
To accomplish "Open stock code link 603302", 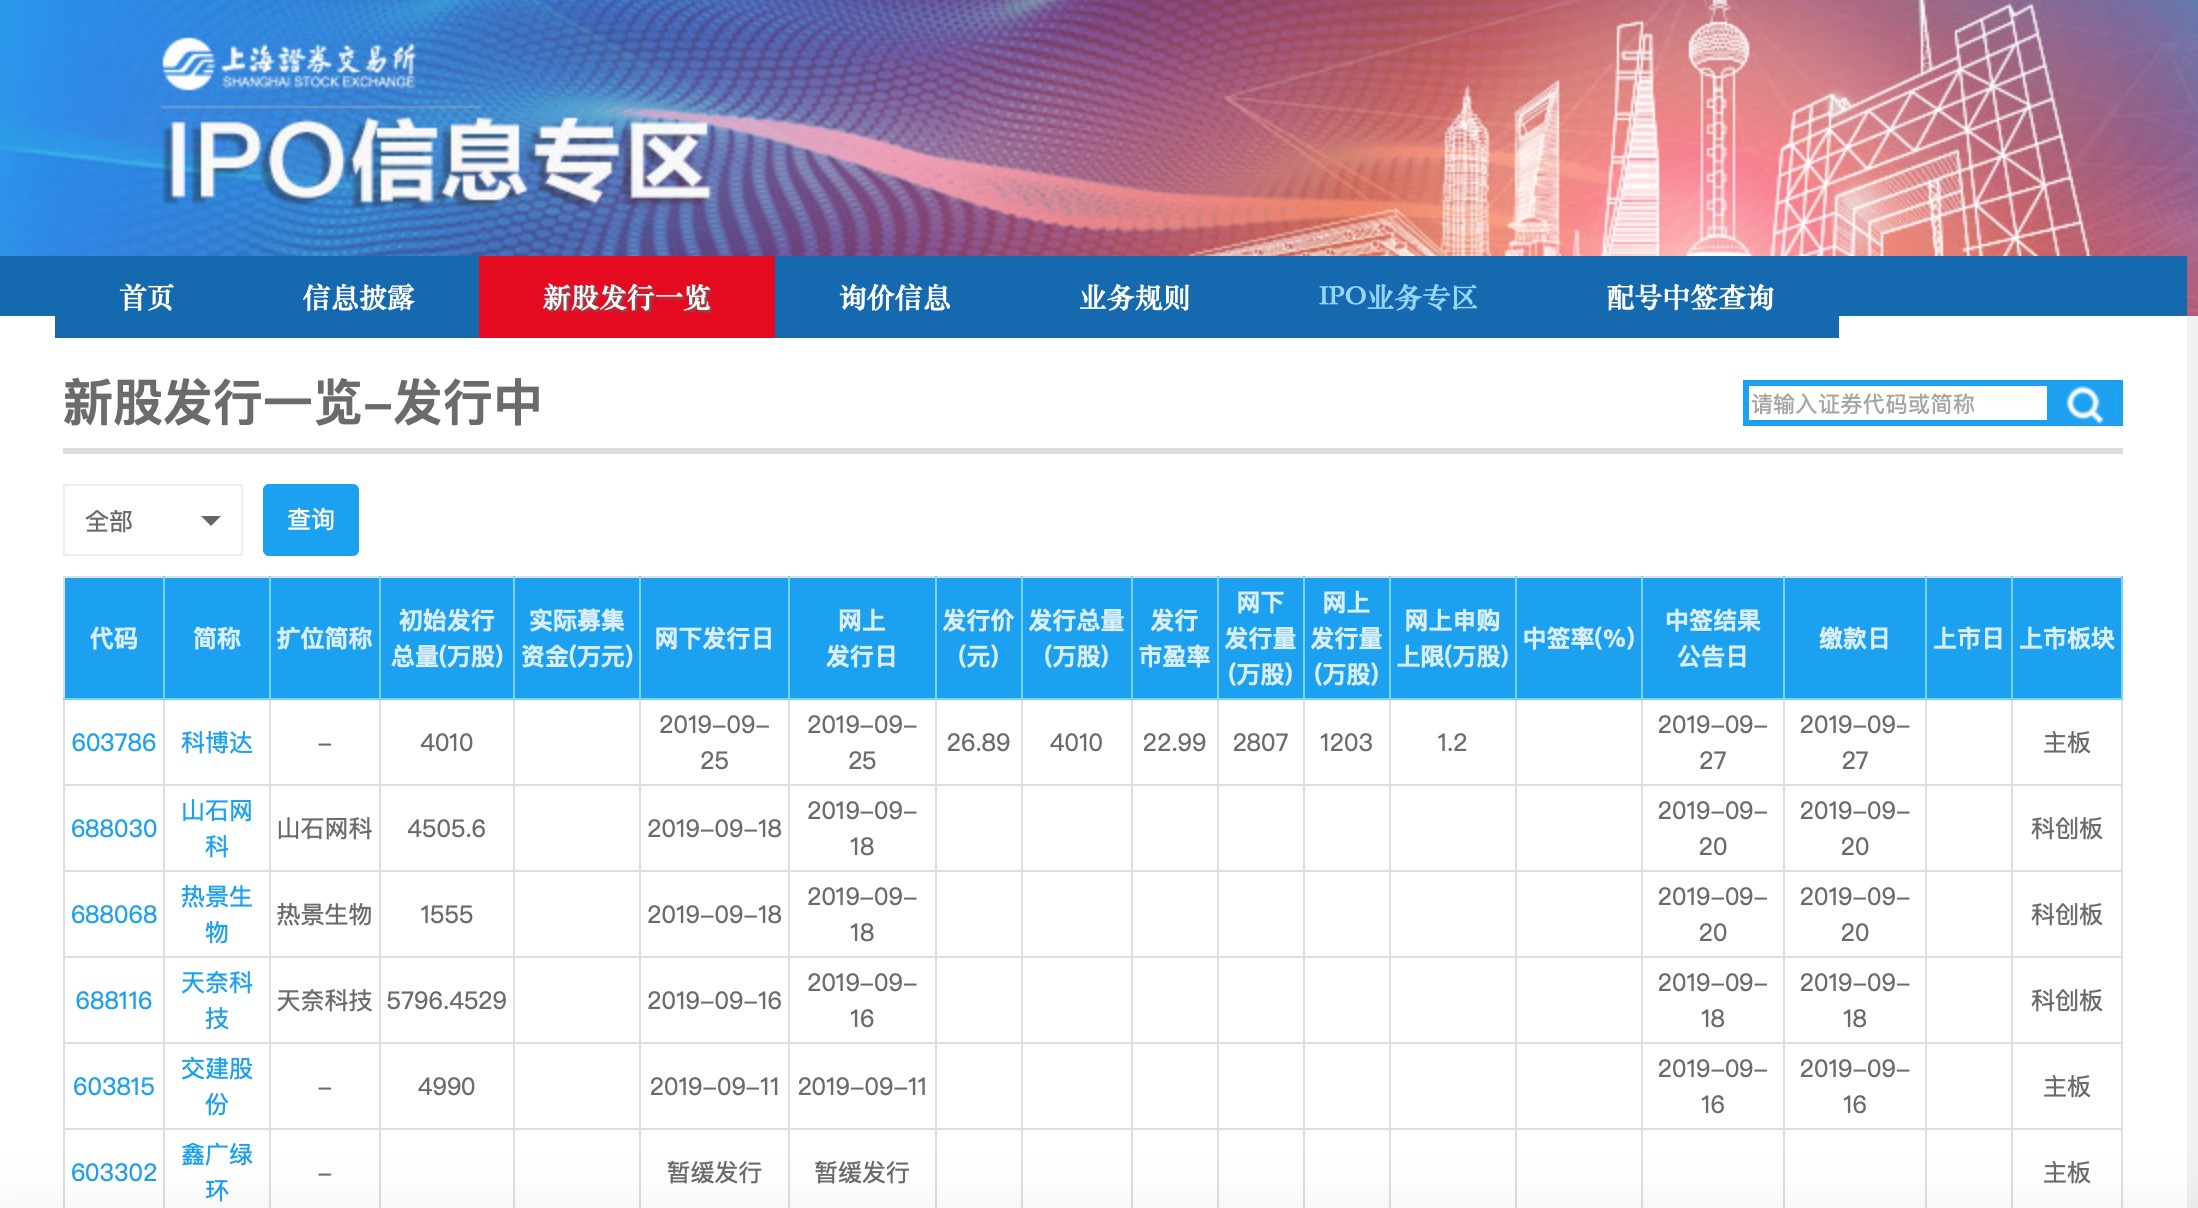I will (x=114, y=1172).
